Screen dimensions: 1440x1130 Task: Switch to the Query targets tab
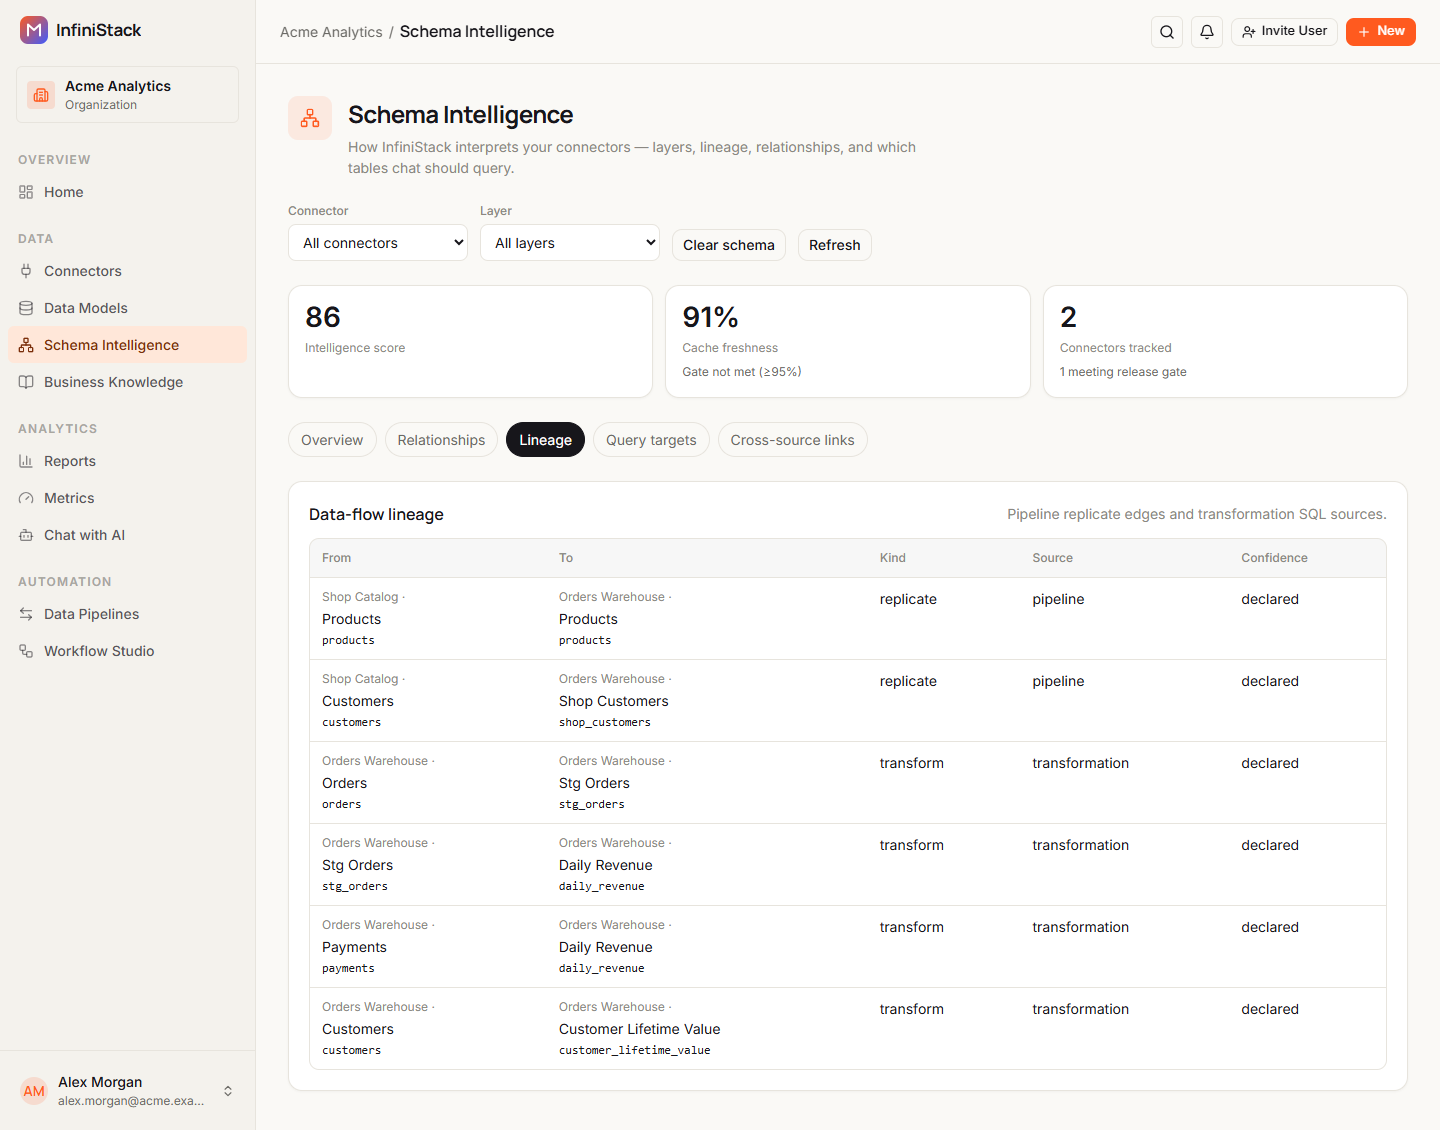point(651,440)
